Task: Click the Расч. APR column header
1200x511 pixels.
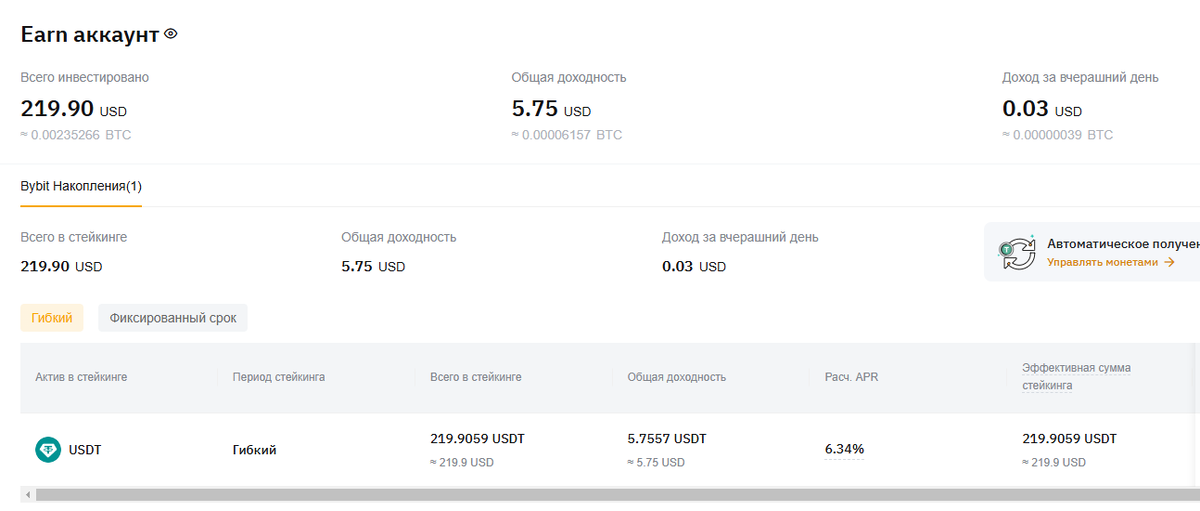Action: pos(851,377)
